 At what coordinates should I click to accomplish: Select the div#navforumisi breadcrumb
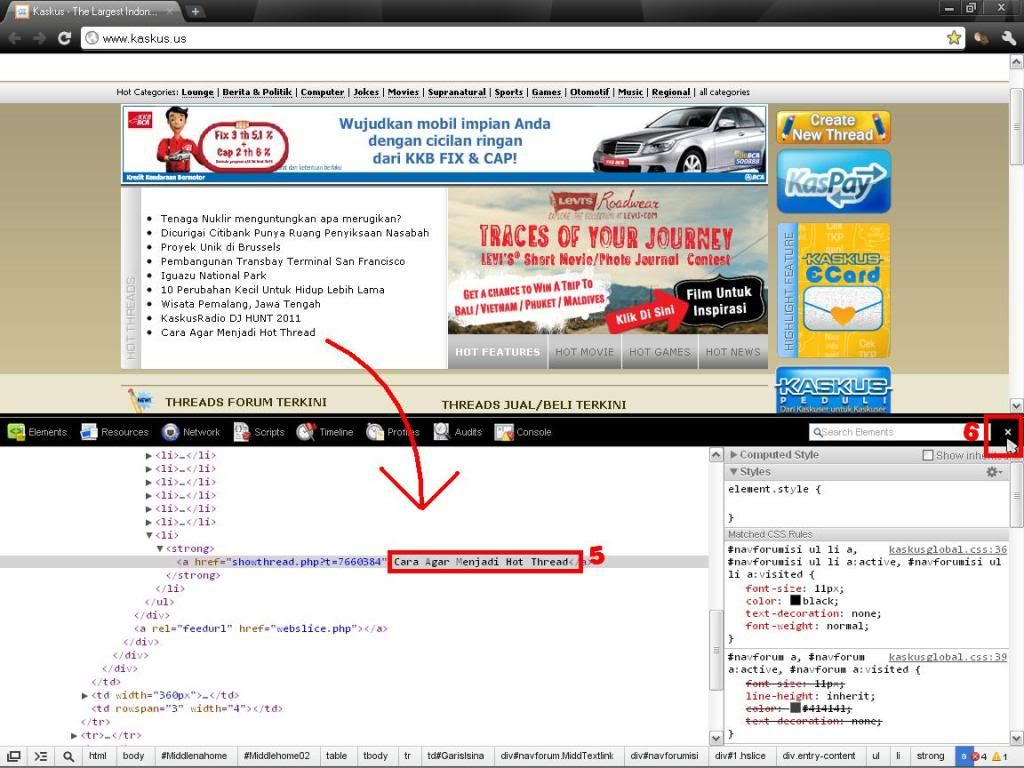coord(664,756)
